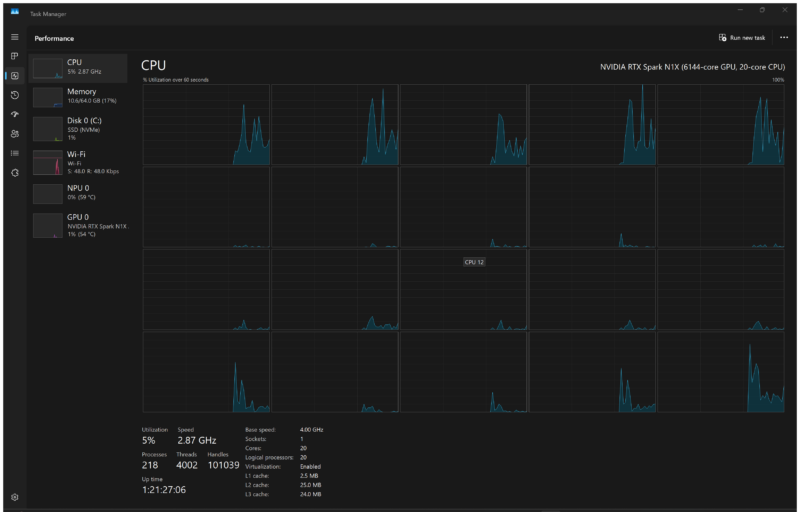Select the CPU performance item

coord(78,68)
